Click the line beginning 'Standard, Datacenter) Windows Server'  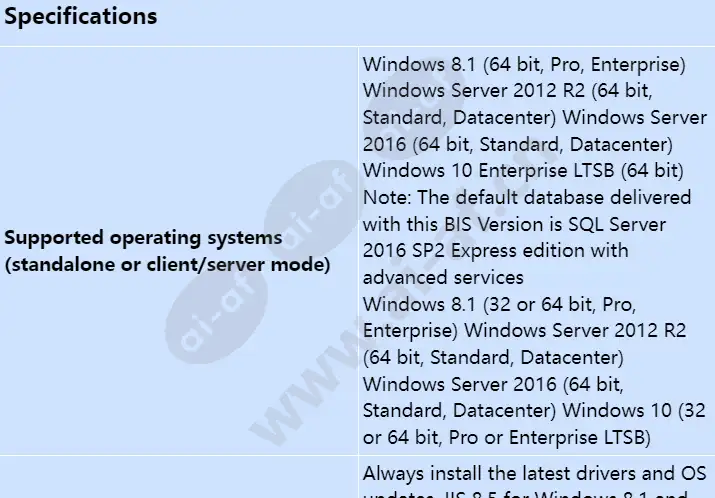(x=532, y=118)
